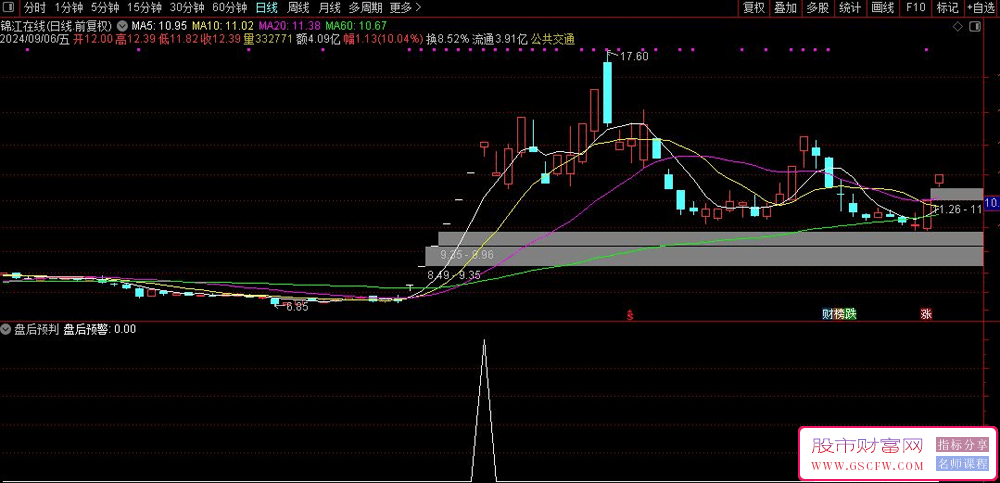The image size is (1000, 483).
Task: Click the 公共交通 sector label
Action: [x=553, y=39]
